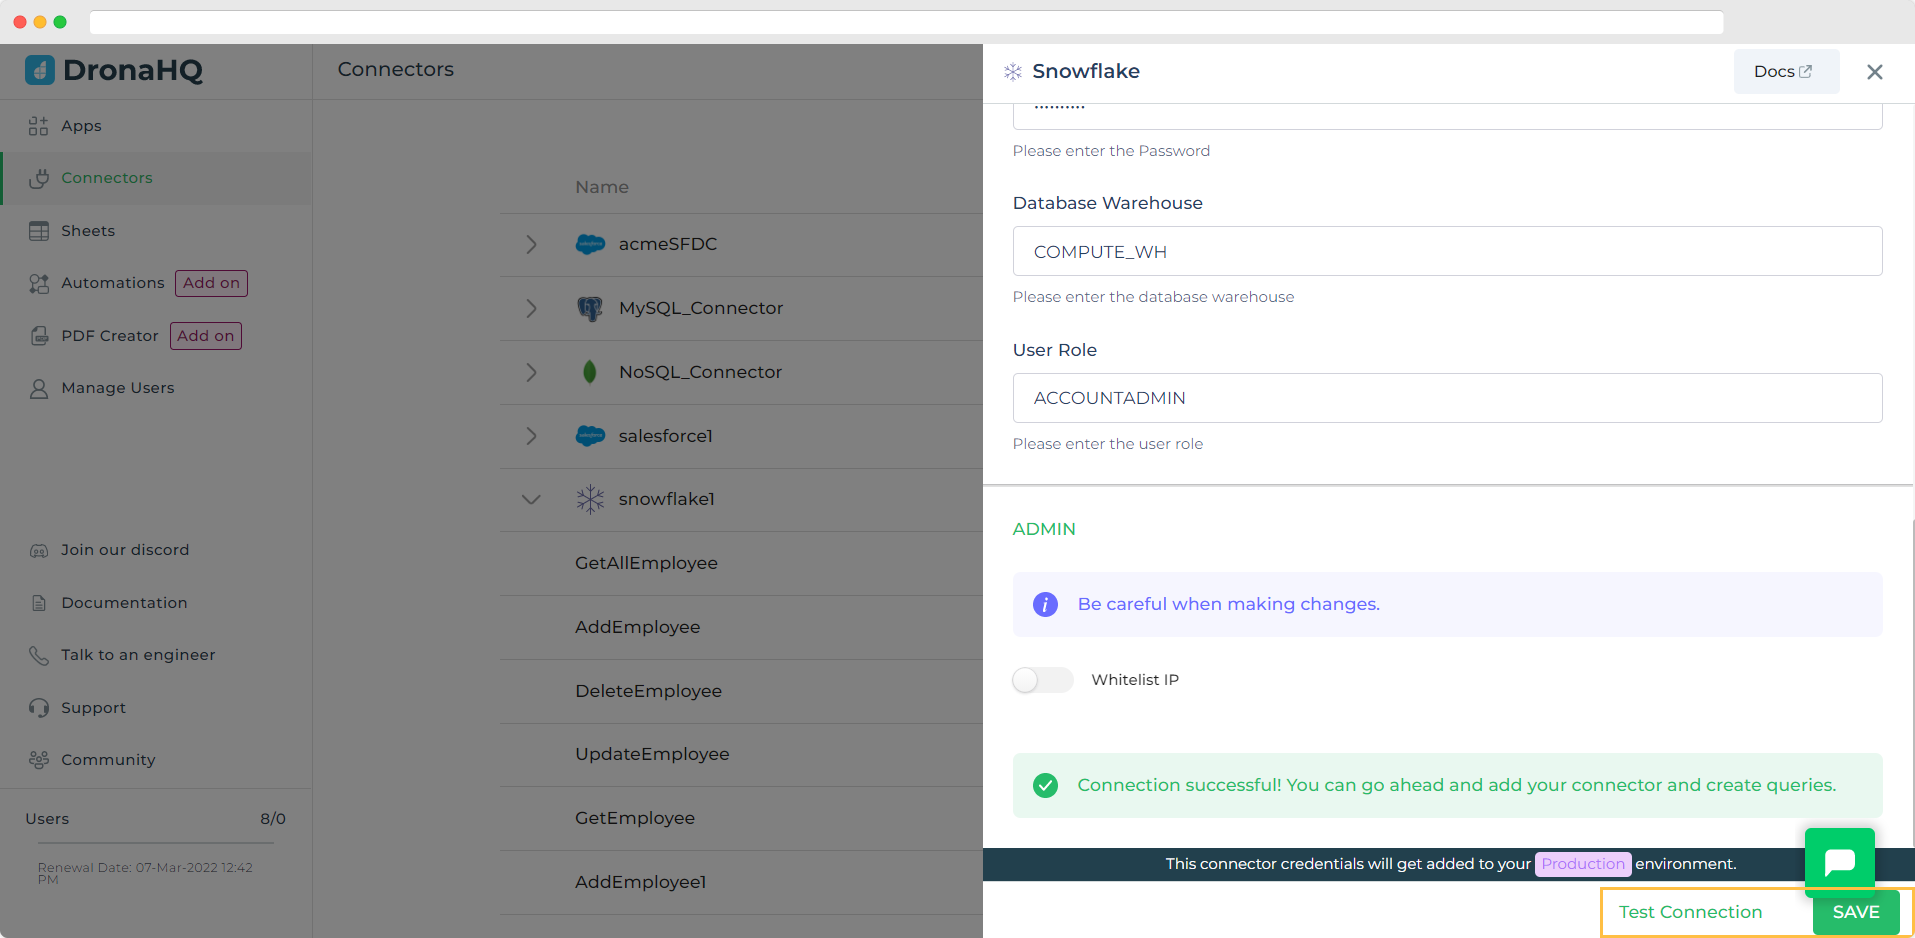The width and height of the screenshot is (1915, 938).
Task: Close the Snowflake panel with X
Action: pyautogui.click(x=1874, y=72)
